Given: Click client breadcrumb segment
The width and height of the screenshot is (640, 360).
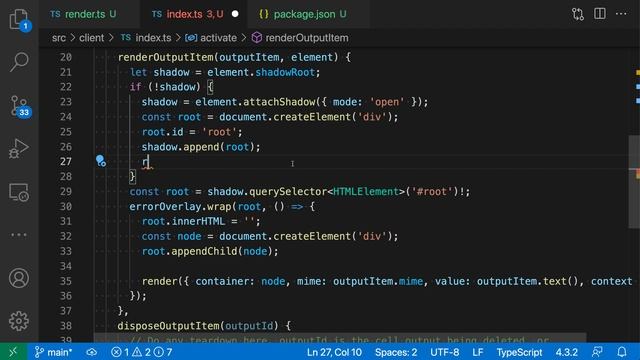Looking at the screenshot, I should coord(91,38).
